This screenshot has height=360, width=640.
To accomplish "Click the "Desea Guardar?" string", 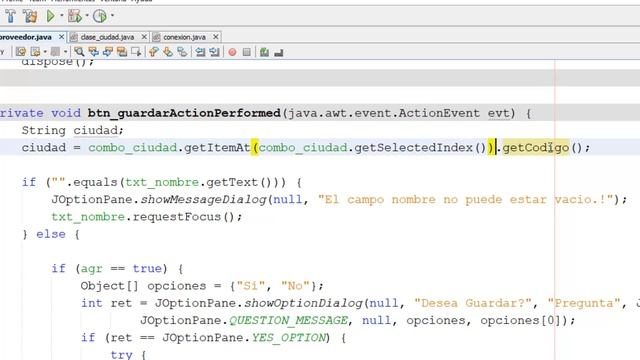I will click(x=473, y=303).
